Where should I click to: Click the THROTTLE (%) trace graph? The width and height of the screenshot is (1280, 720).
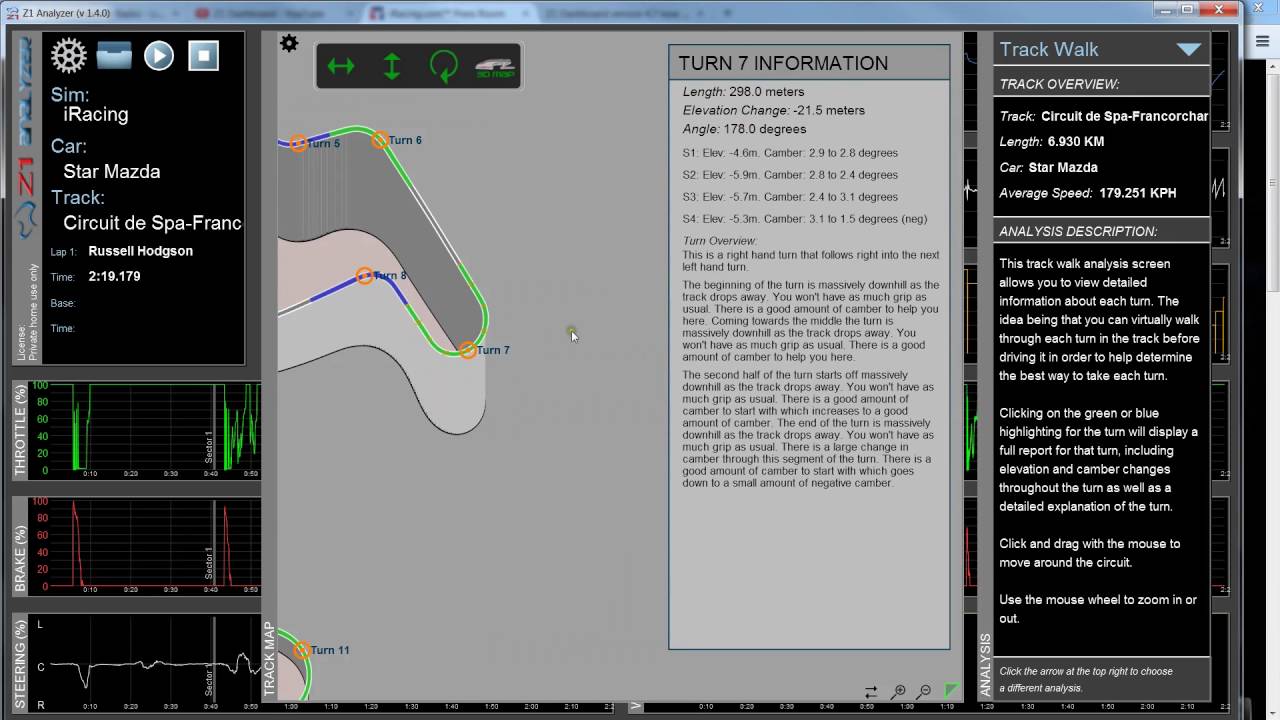(146, 428)
